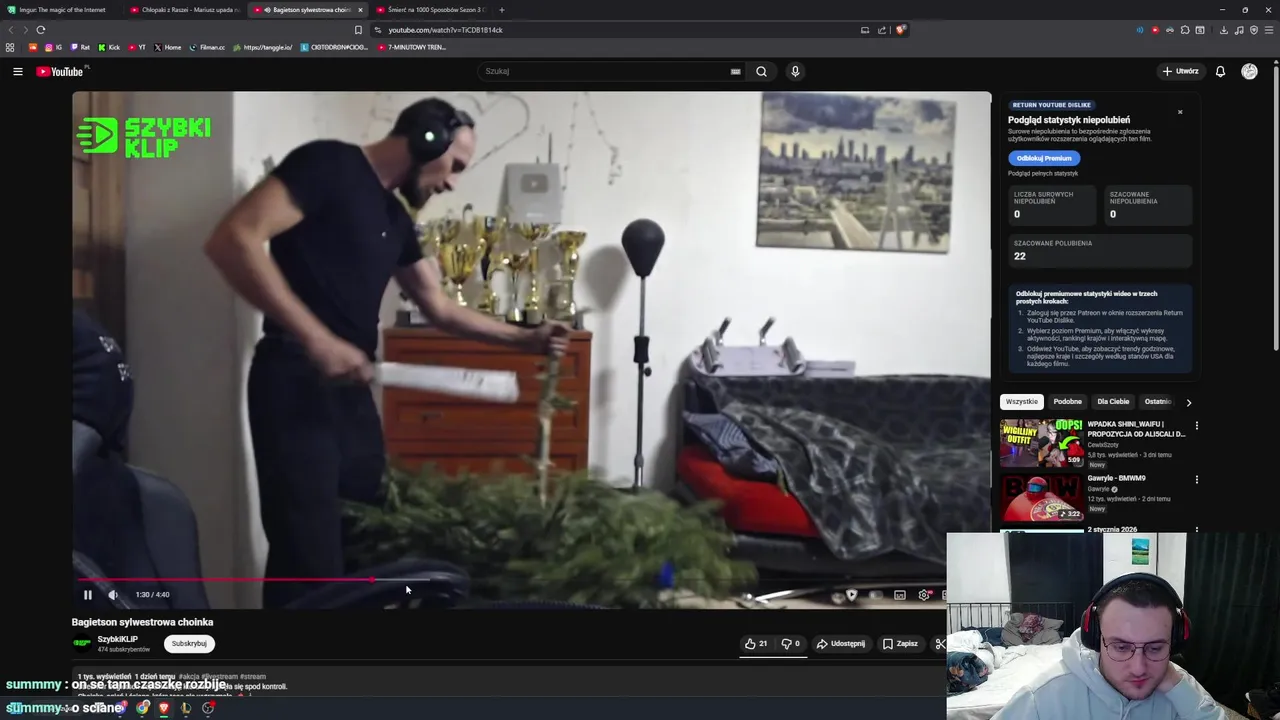
Task: Switch to the Chłopaki z Raszei tab
Action: [185, 10]
